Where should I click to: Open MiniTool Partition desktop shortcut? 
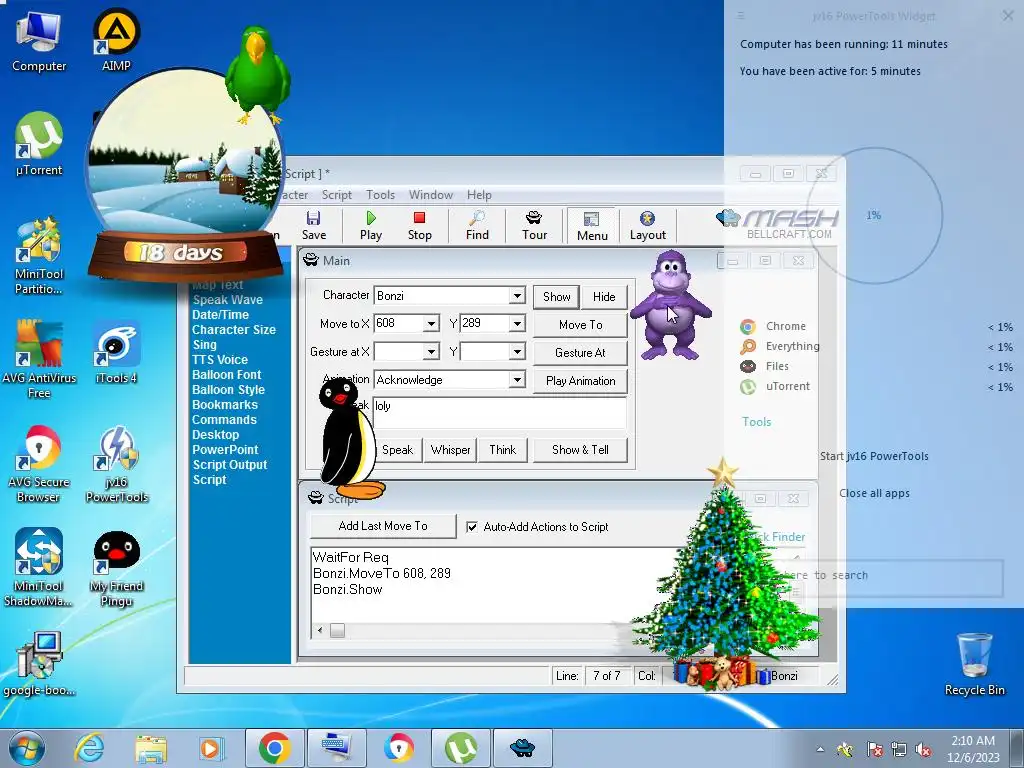point(39,256)
